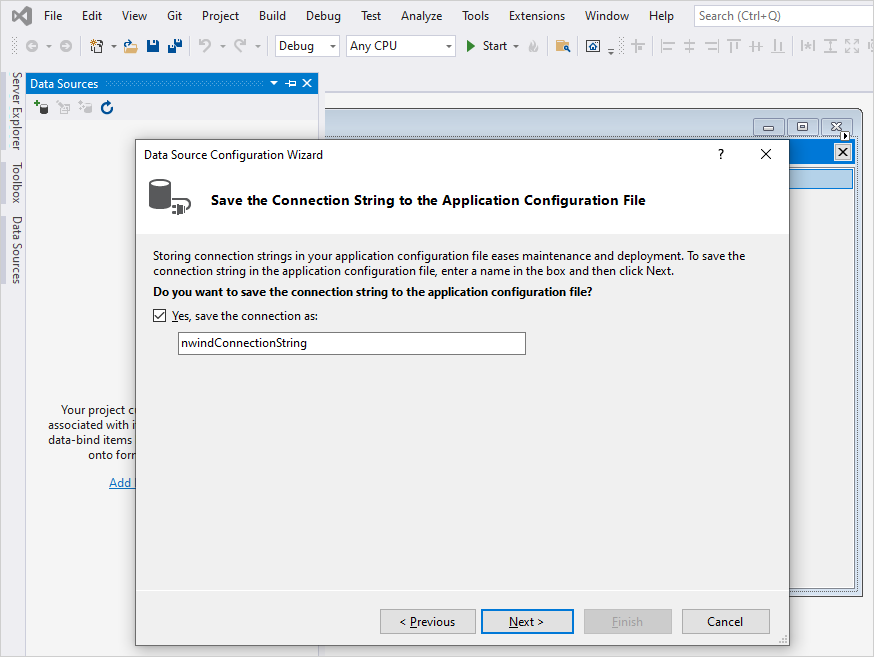Open the Debug configuration dropdown

pos(308,46)
